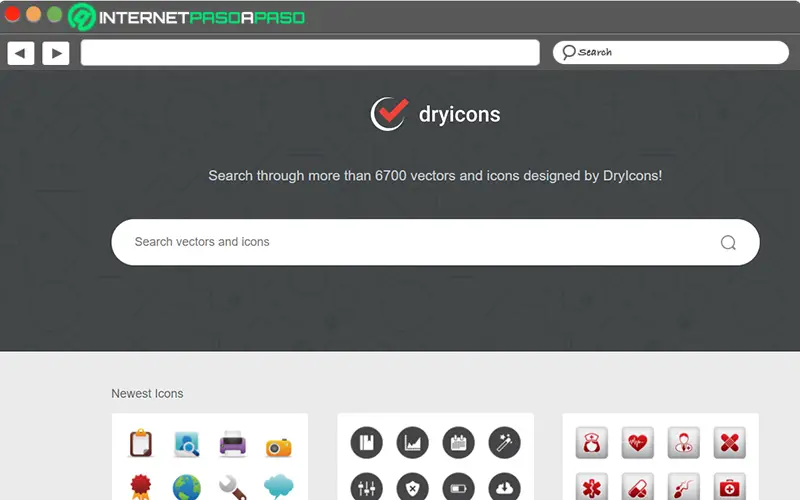Click the red nurse medical icon
The height and width of the screenshot is (500, 800).
(x=592, y=442)
